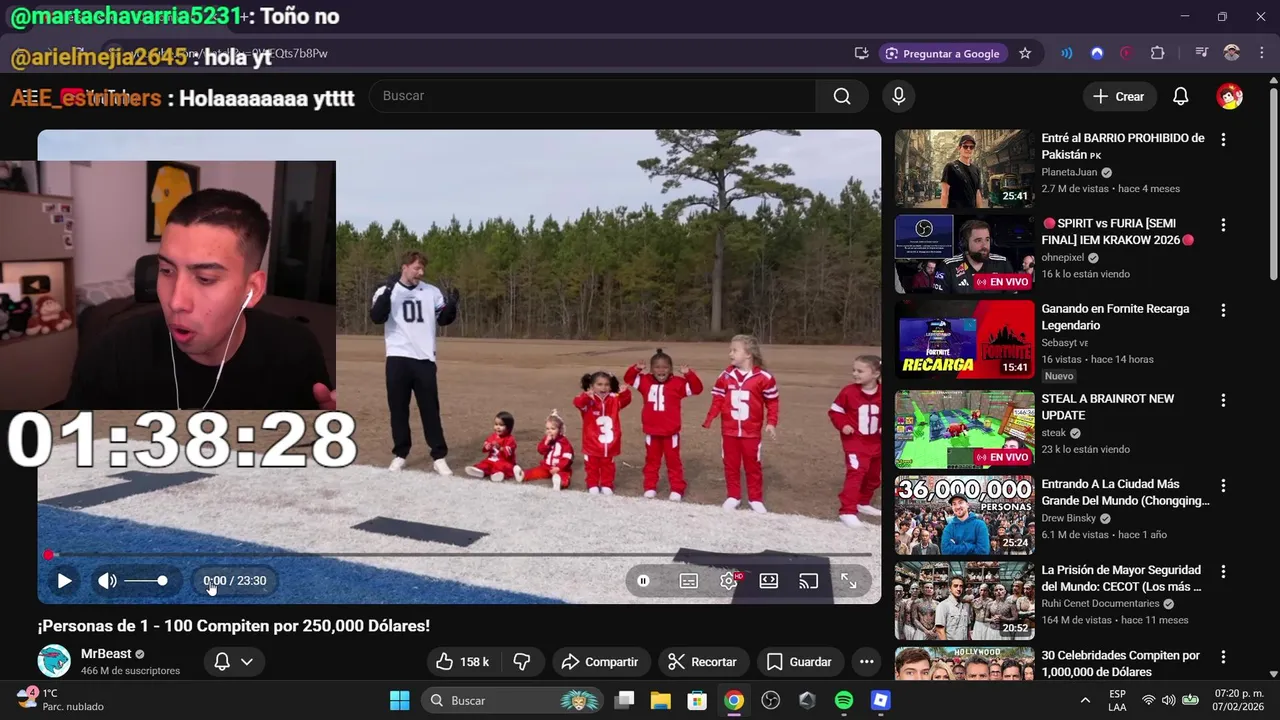The height and width of the screenshot is (720, 1280).
Task: Expand the MrBeast notification bell dropdown
Action: pos(234,662)
